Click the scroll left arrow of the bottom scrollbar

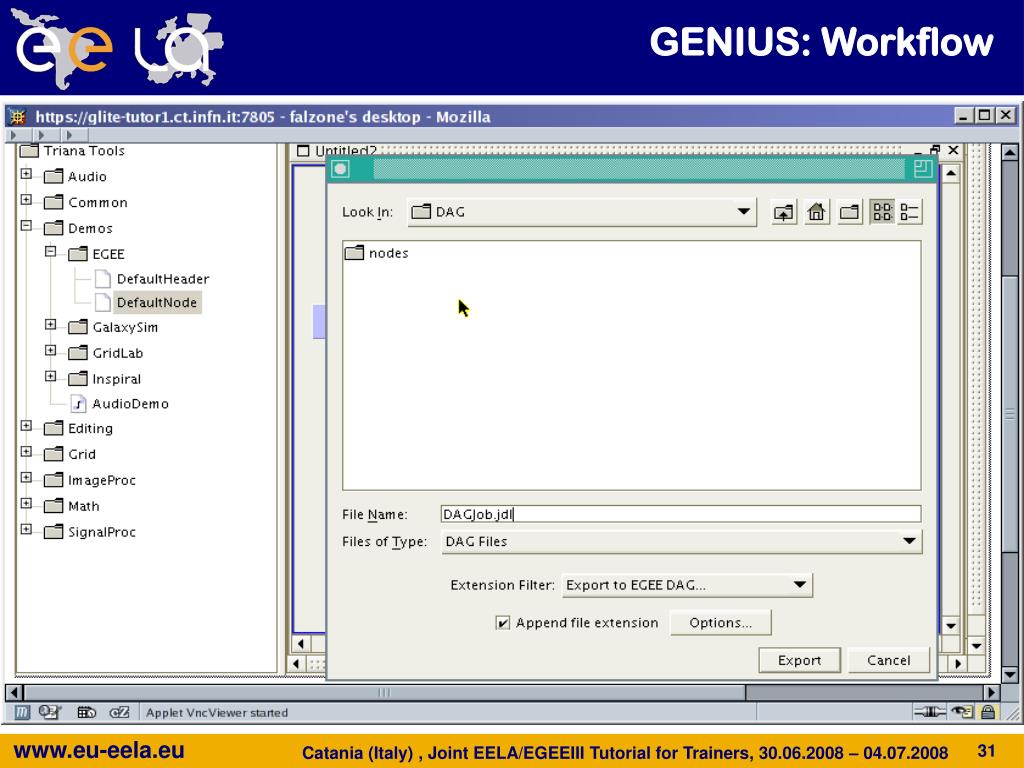[x=14, y=692]
